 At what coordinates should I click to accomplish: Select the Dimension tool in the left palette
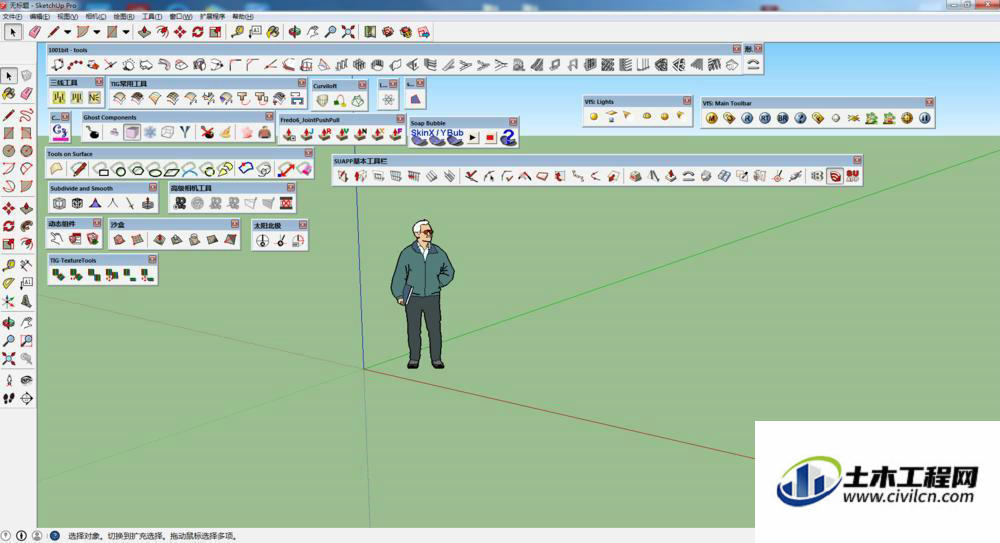pyautogui.click(x=26, y=265)
